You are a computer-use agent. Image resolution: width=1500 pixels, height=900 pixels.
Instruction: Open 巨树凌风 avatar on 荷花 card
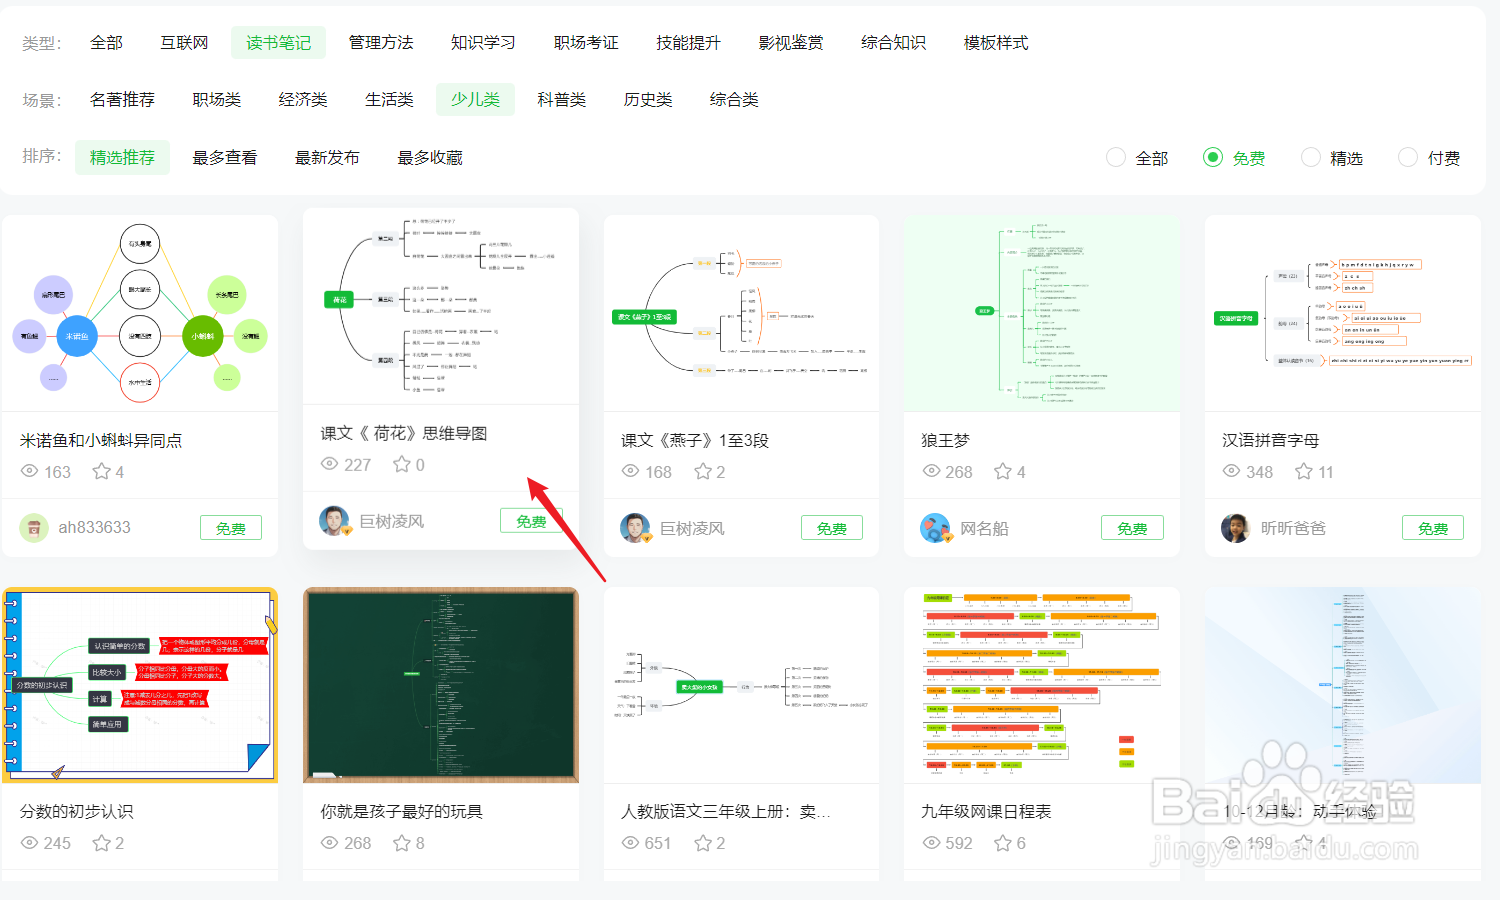tap(335, 521)
